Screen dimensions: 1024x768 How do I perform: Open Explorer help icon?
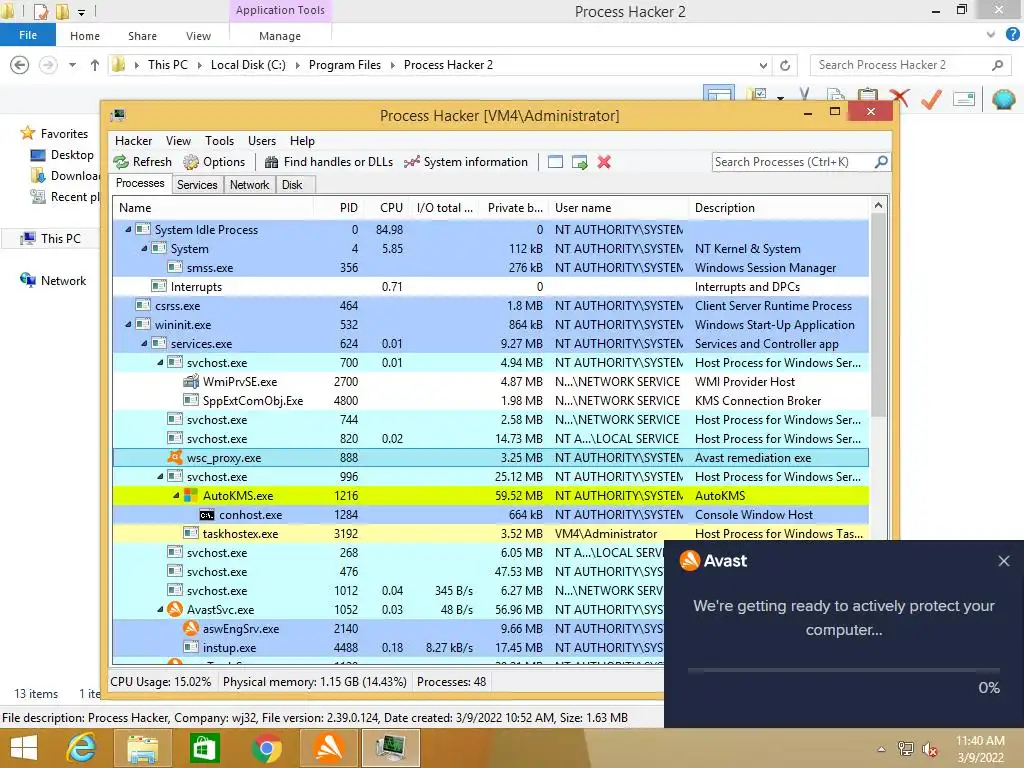[x=1012, y=35]
